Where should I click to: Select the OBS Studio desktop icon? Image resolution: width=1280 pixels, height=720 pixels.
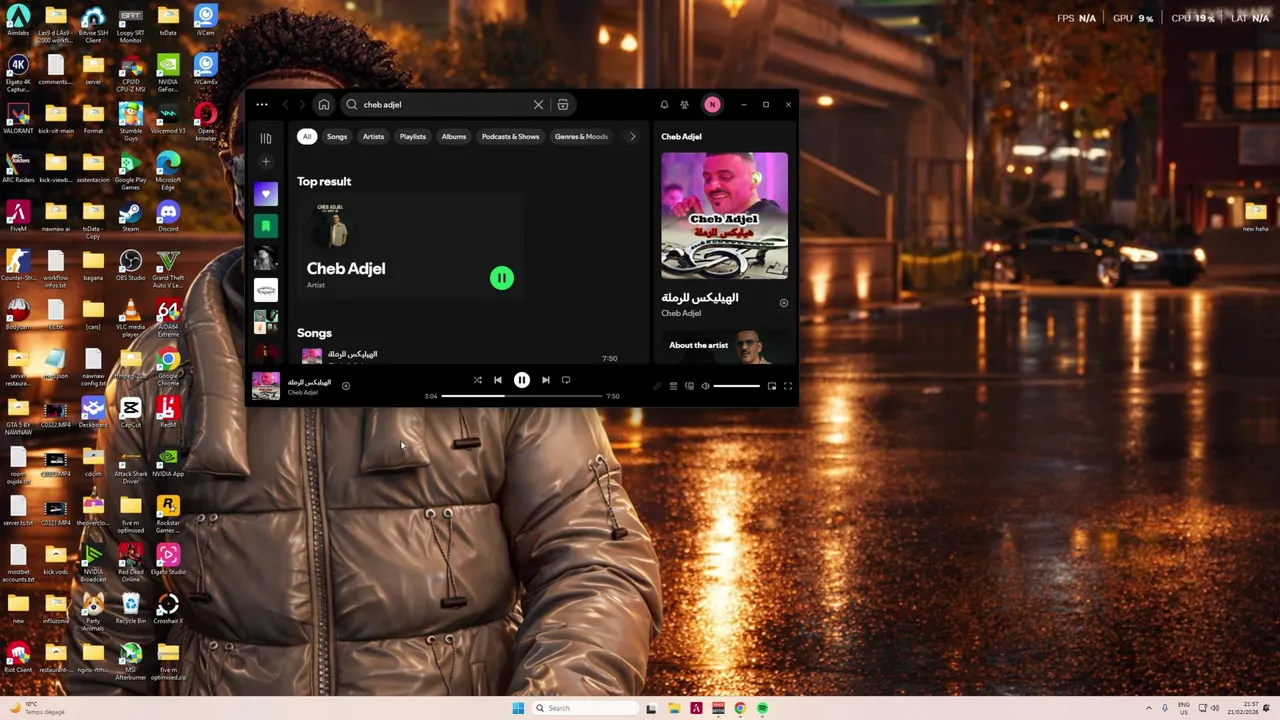tap(130, 265)
